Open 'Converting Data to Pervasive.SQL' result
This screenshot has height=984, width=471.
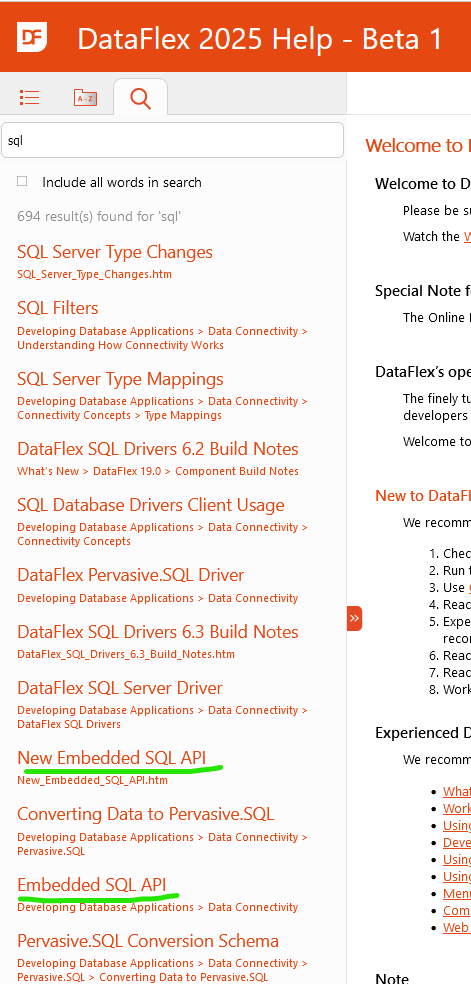point(146,814)
